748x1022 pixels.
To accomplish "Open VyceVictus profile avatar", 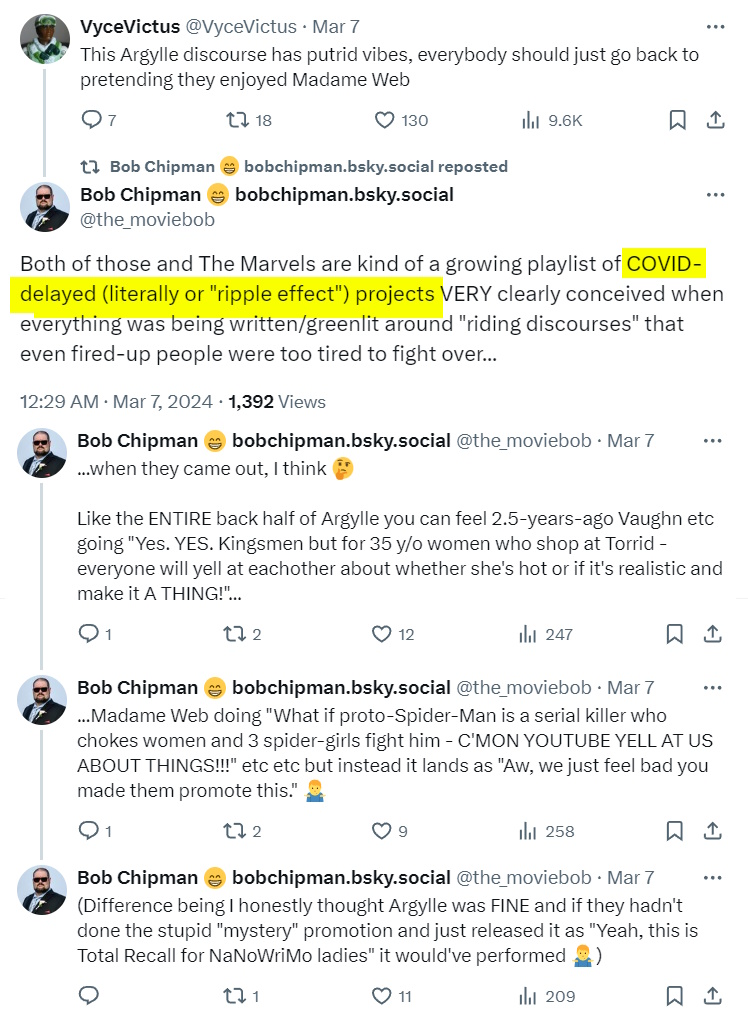I will click(45, 39).
